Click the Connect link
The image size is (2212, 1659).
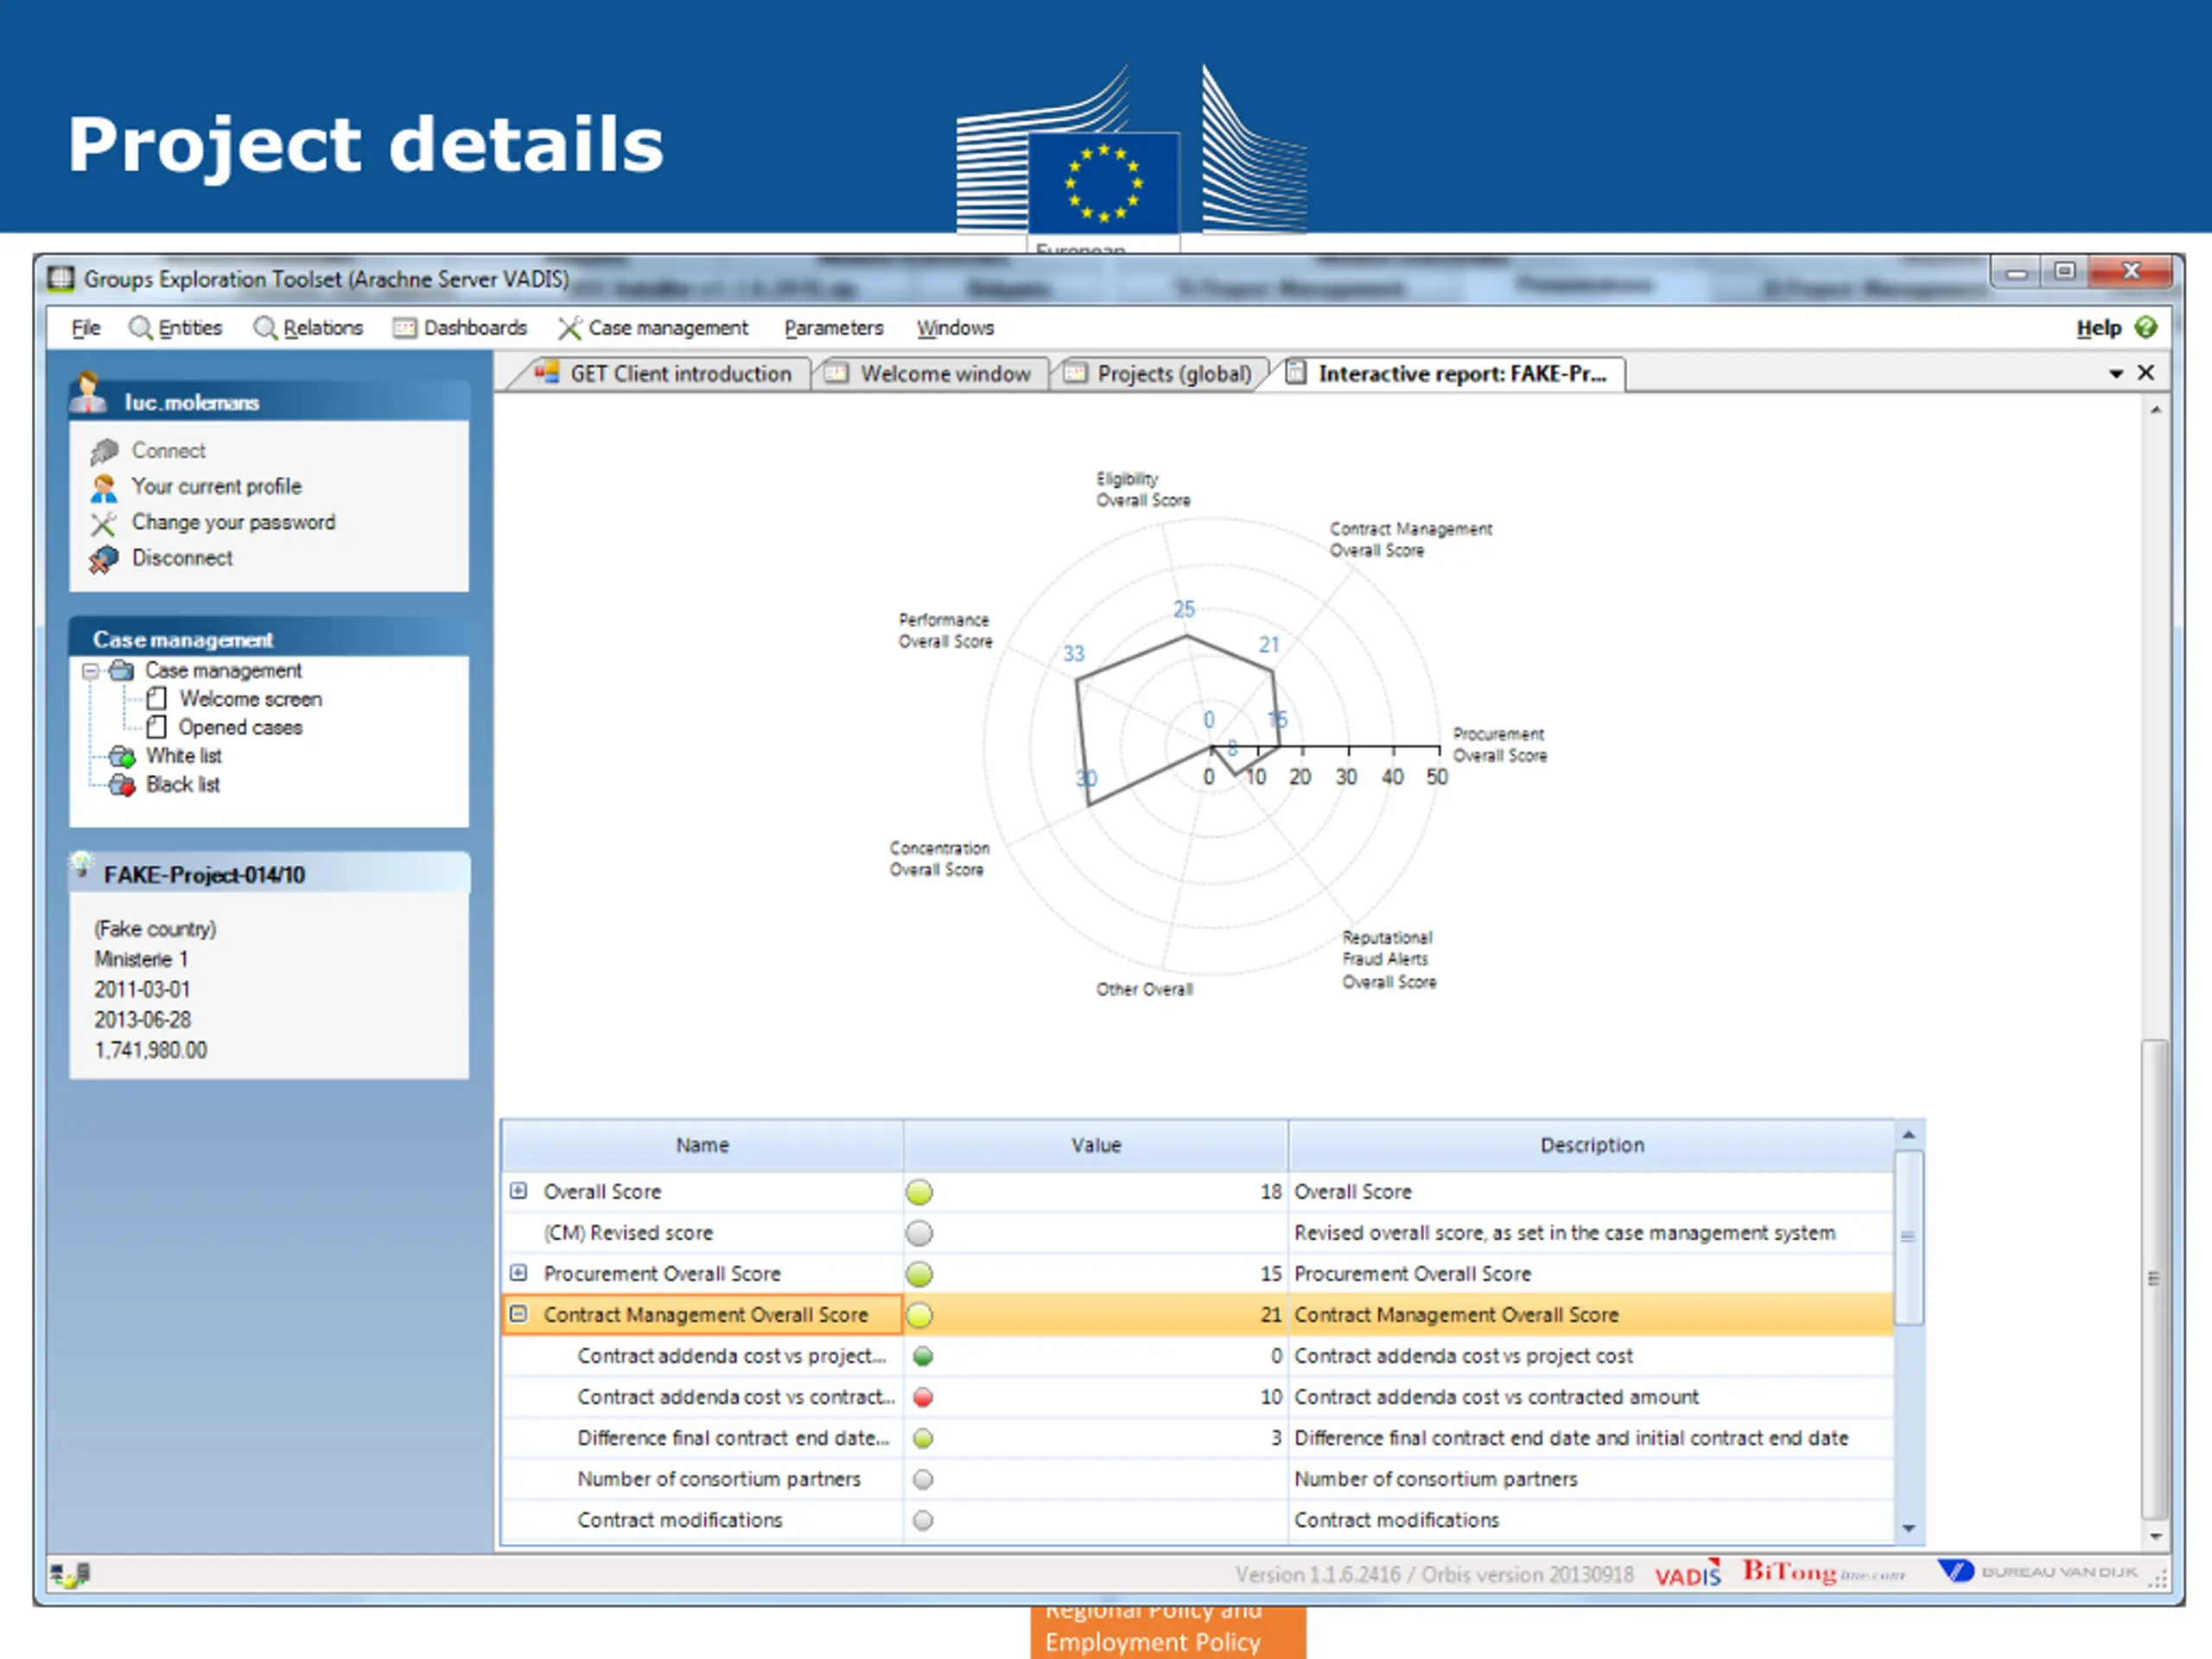click(x=168, y=451)
